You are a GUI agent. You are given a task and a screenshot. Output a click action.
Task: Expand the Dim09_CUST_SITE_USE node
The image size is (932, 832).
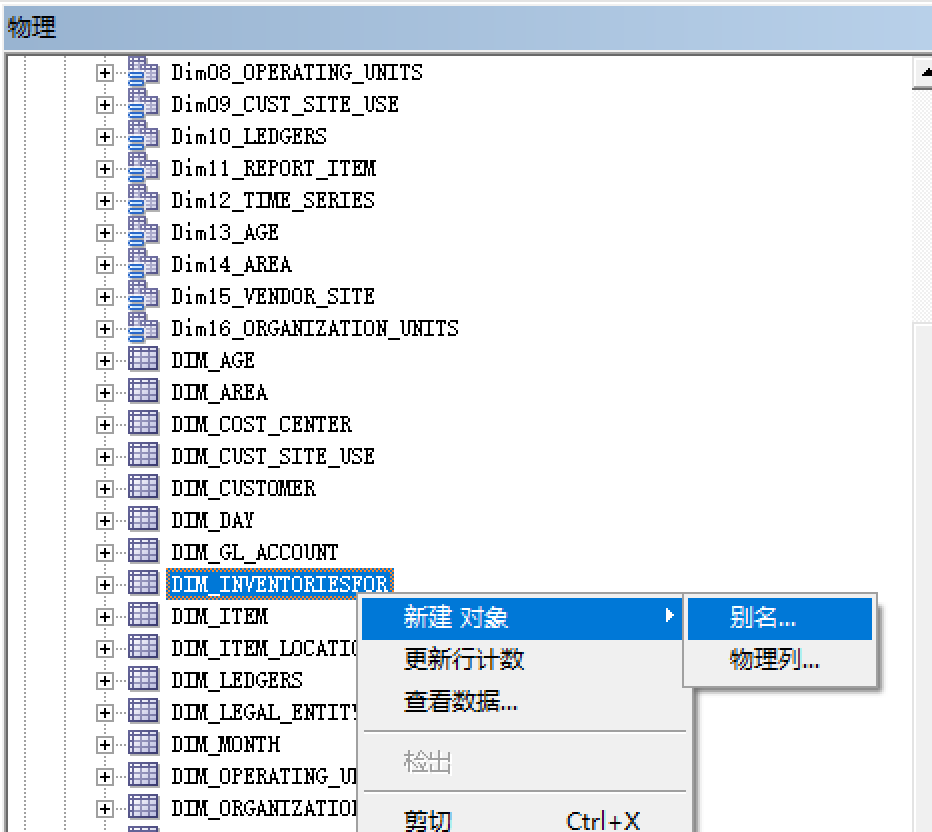coord(105,105)
